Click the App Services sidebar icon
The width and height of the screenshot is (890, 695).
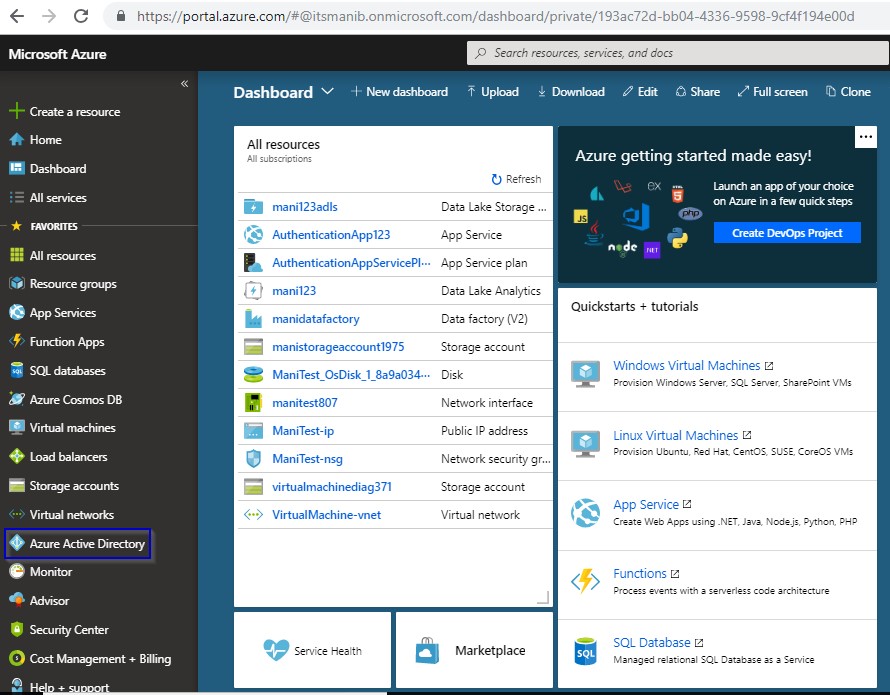(x=17, y=312)
